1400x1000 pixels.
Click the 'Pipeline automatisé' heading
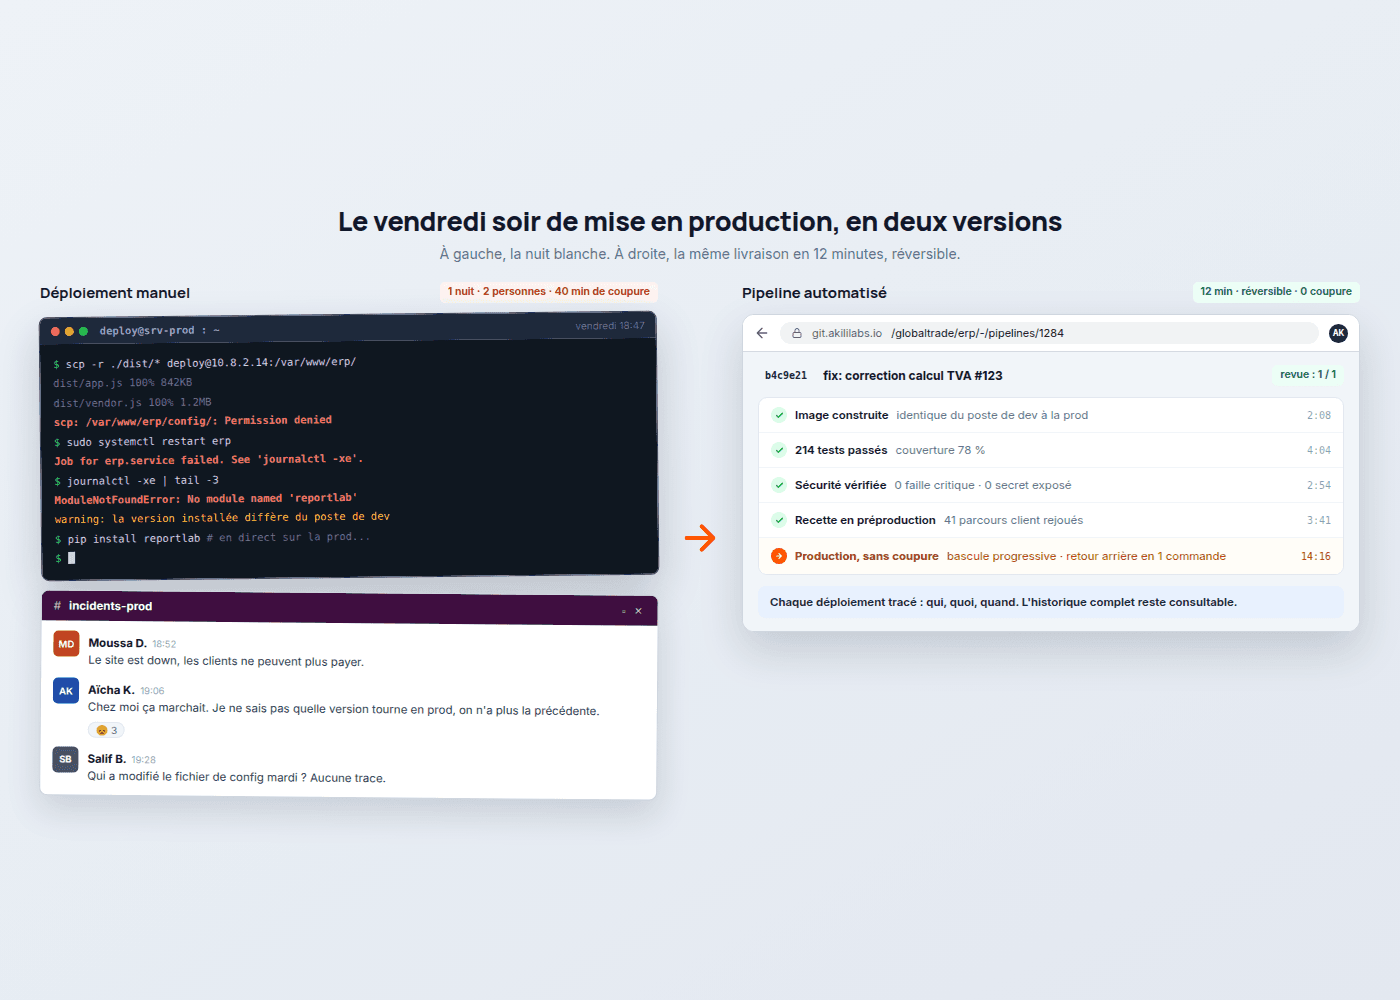coord(814,293)
